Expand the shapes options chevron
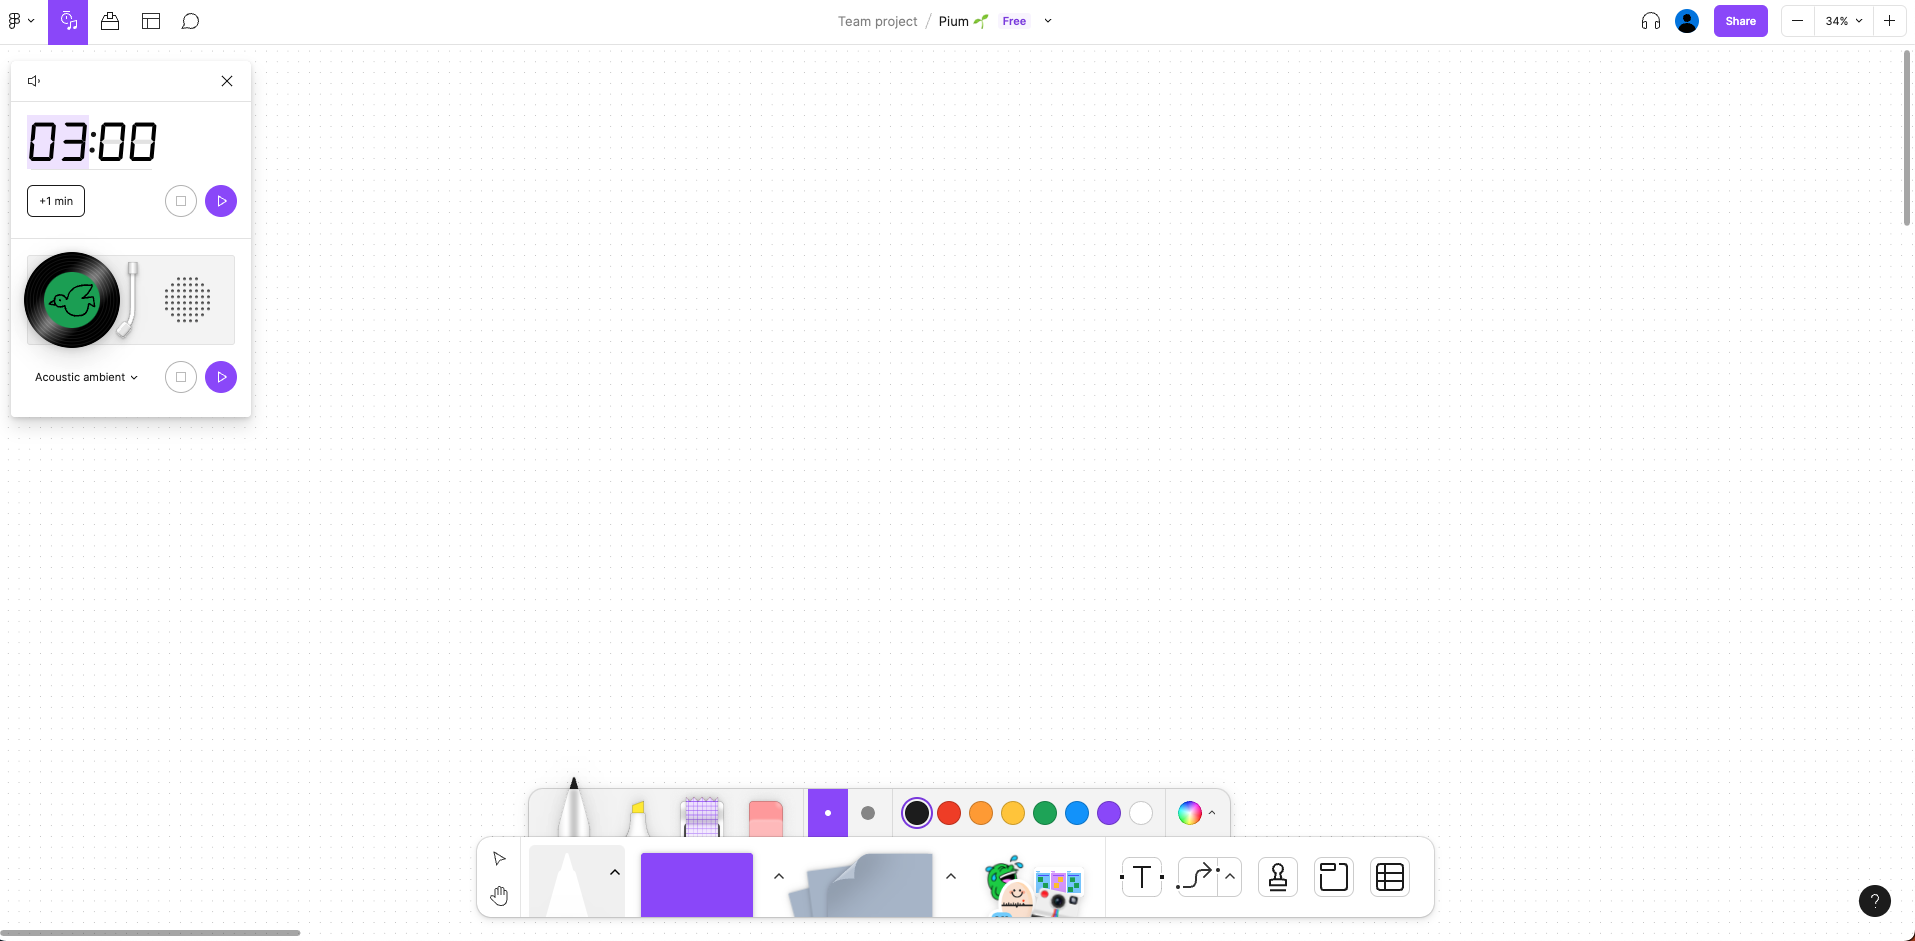Image resolution: width=1915 pixels, height=941 pixels. (779, 876)
